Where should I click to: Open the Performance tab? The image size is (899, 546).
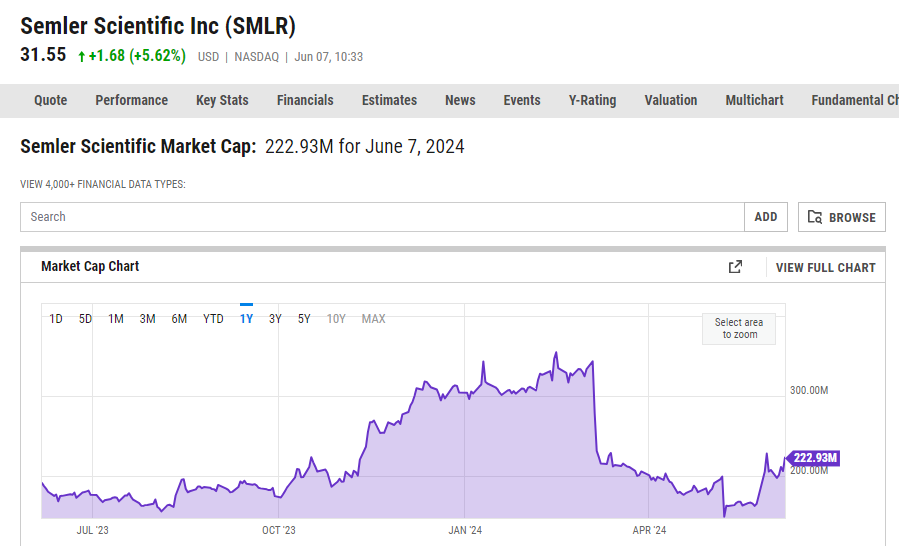(x=131, y=100)
